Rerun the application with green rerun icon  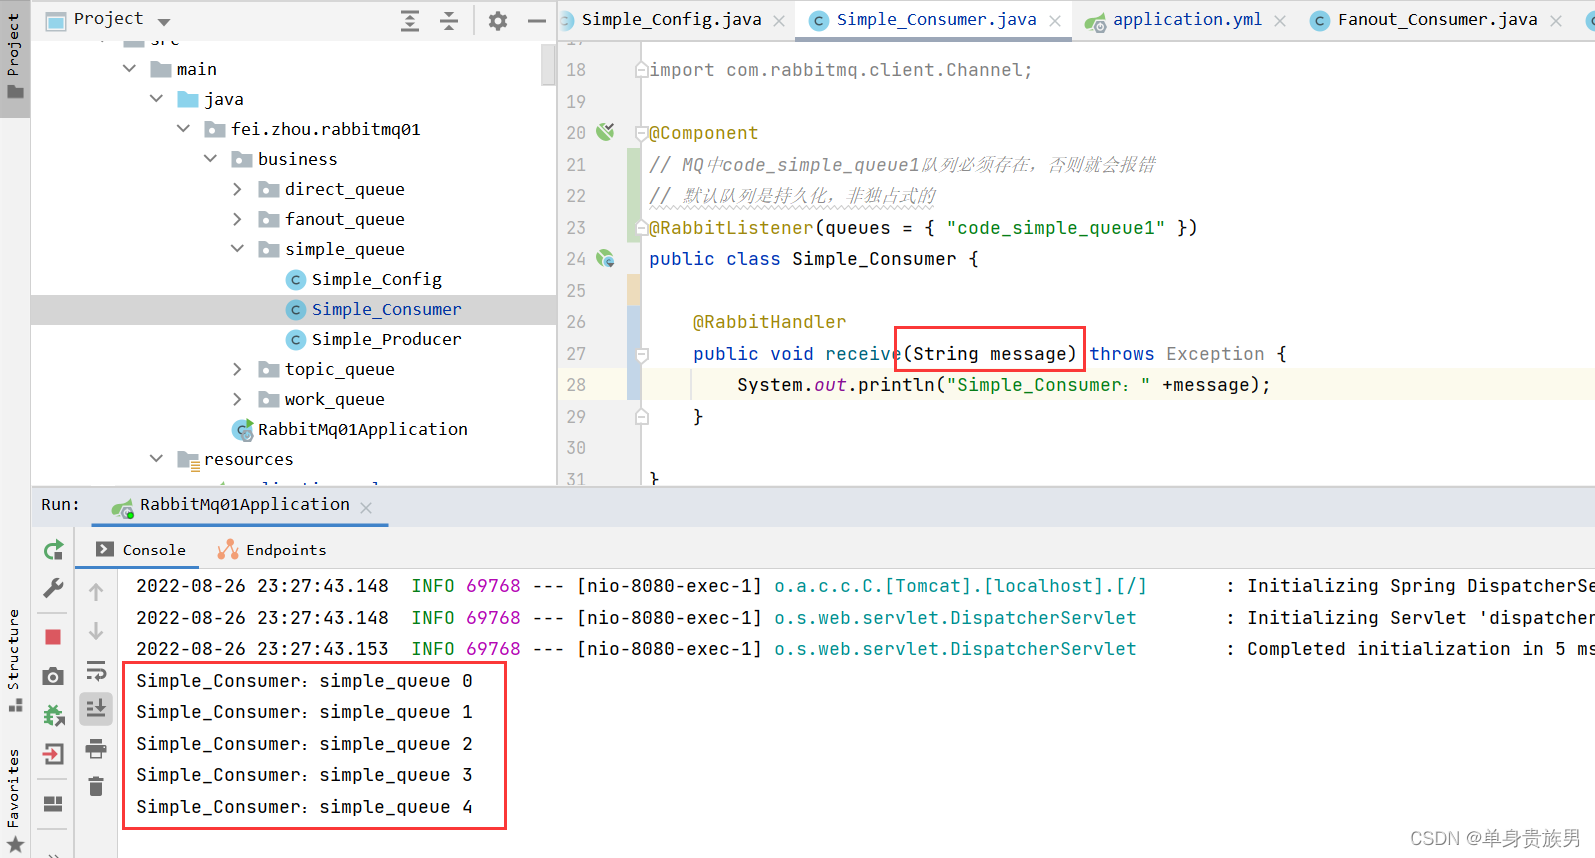point(54,550)
